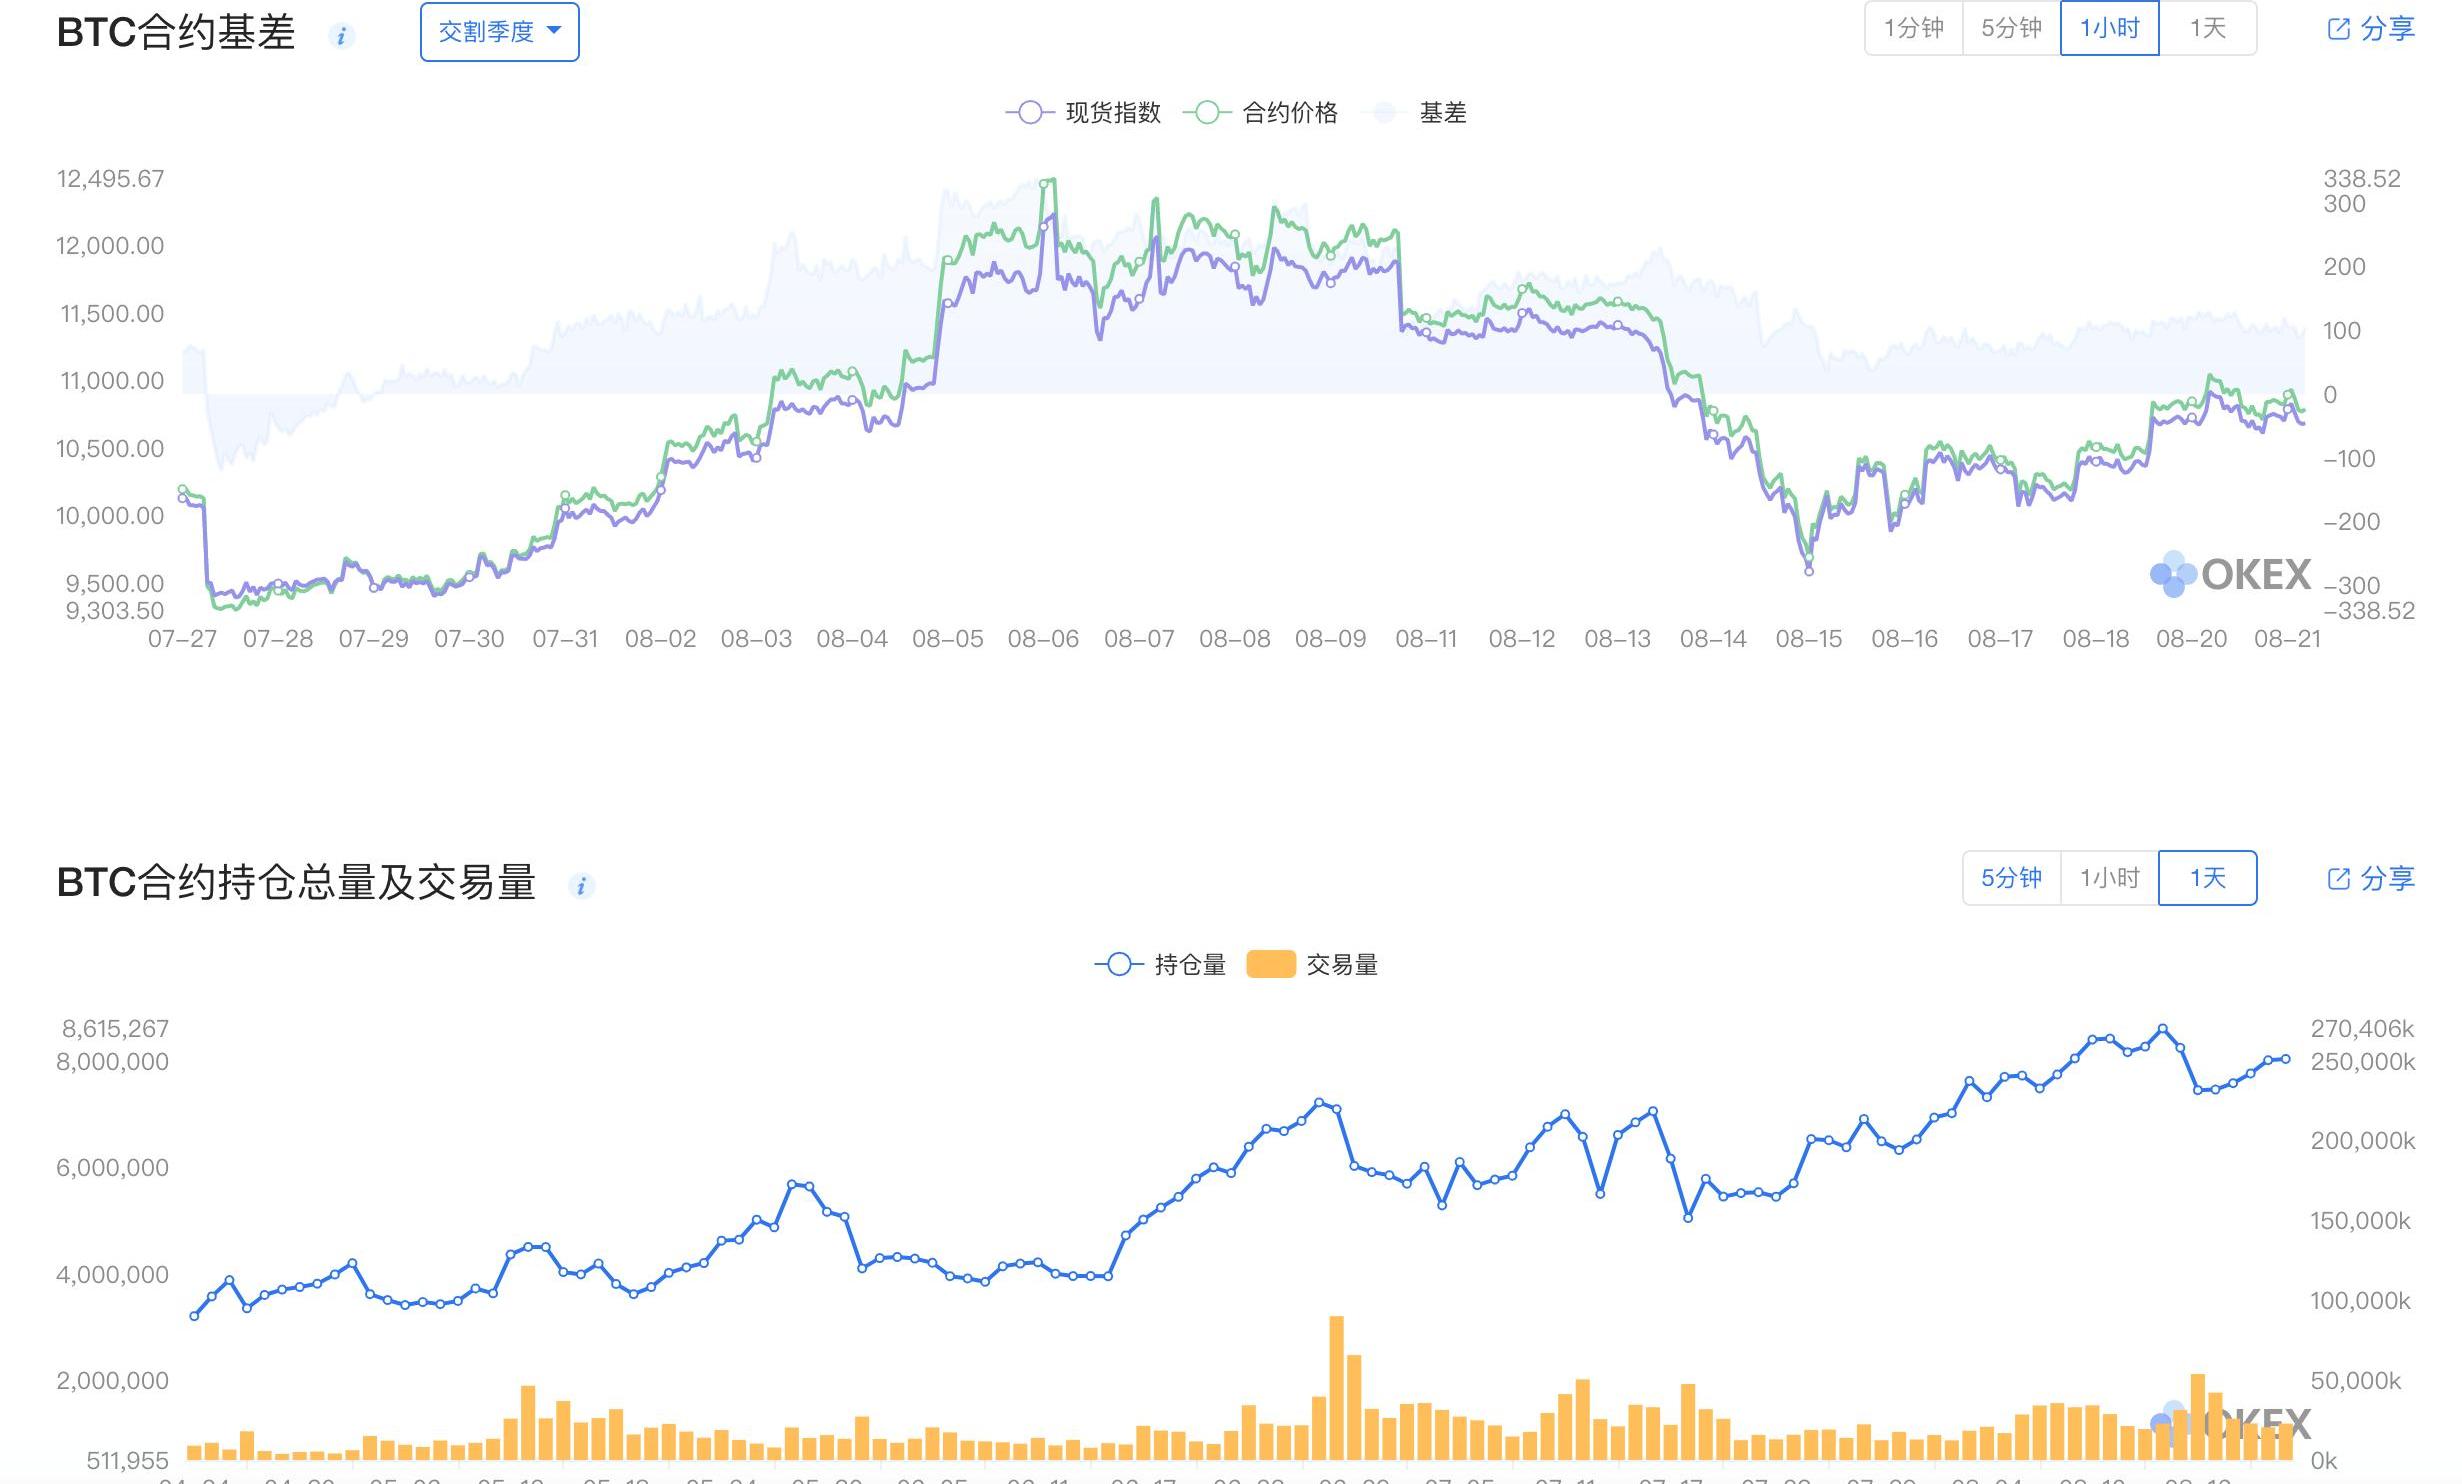Hide the 持仓量 series via legend label

tap(1190, 965)
